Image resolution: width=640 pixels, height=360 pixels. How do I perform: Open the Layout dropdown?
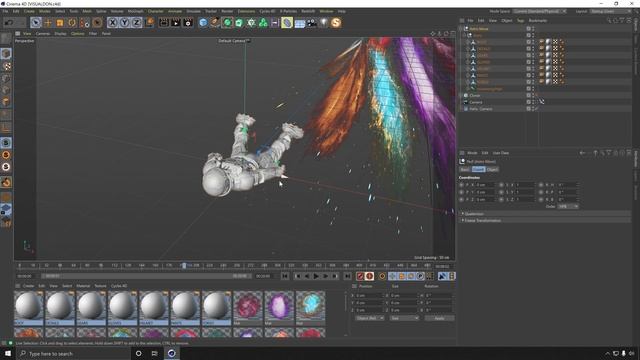(x=609, y=11)
